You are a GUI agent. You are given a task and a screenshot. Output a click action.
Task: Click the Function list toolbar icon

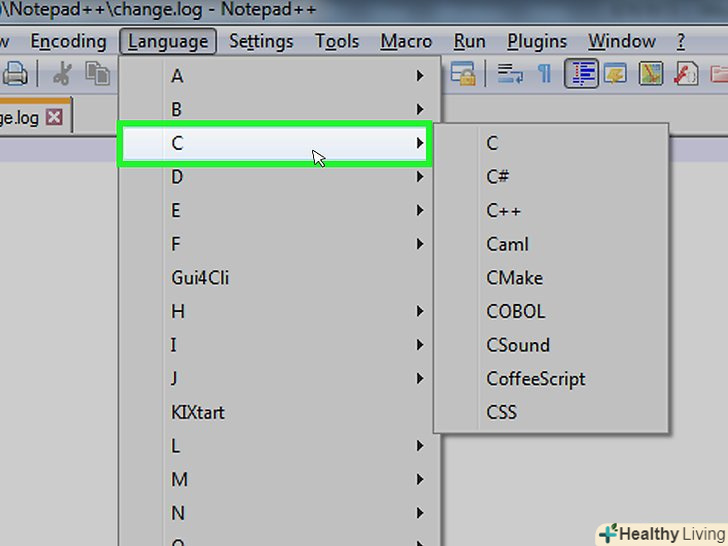(x=686, y=74)
